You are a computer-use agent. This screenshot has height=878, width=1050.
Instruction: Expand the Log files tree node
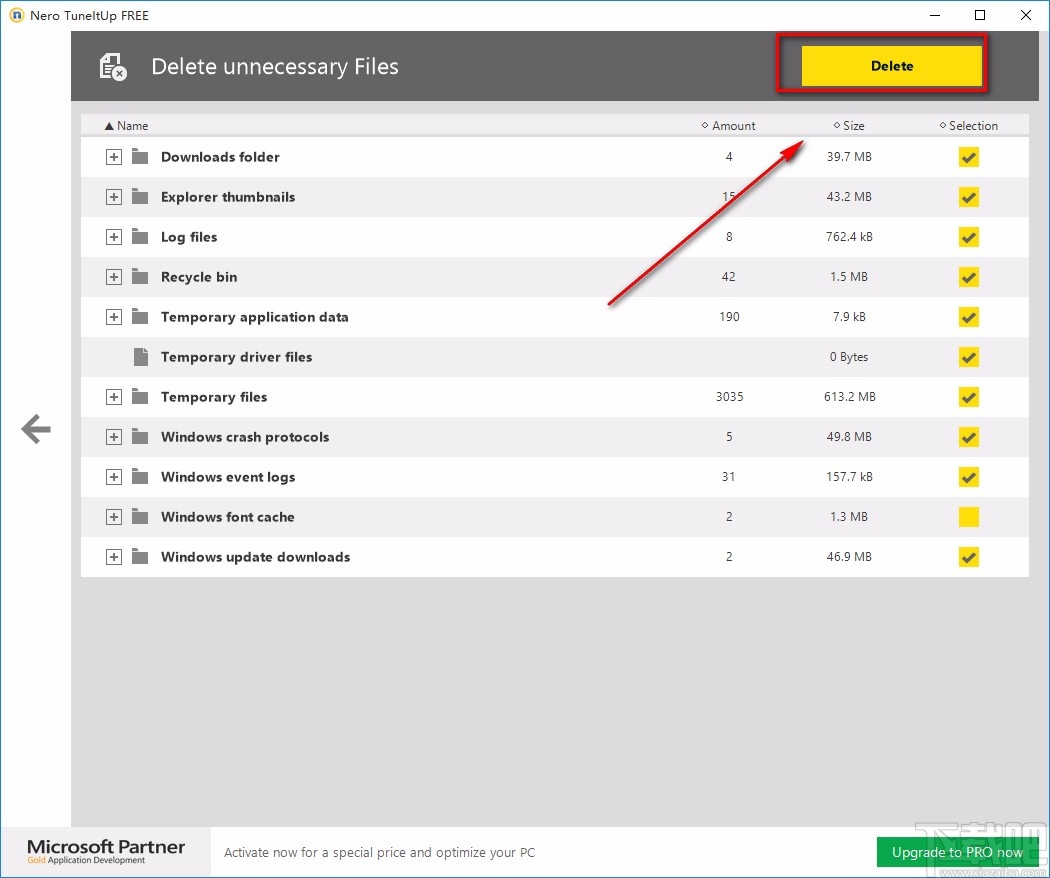tap(114, 237)
